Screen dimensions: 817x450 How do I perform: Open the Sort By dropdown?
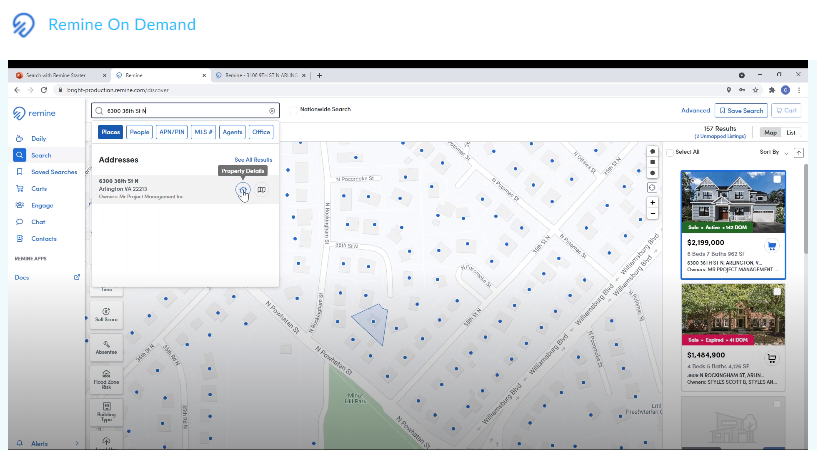pos(774,152)
